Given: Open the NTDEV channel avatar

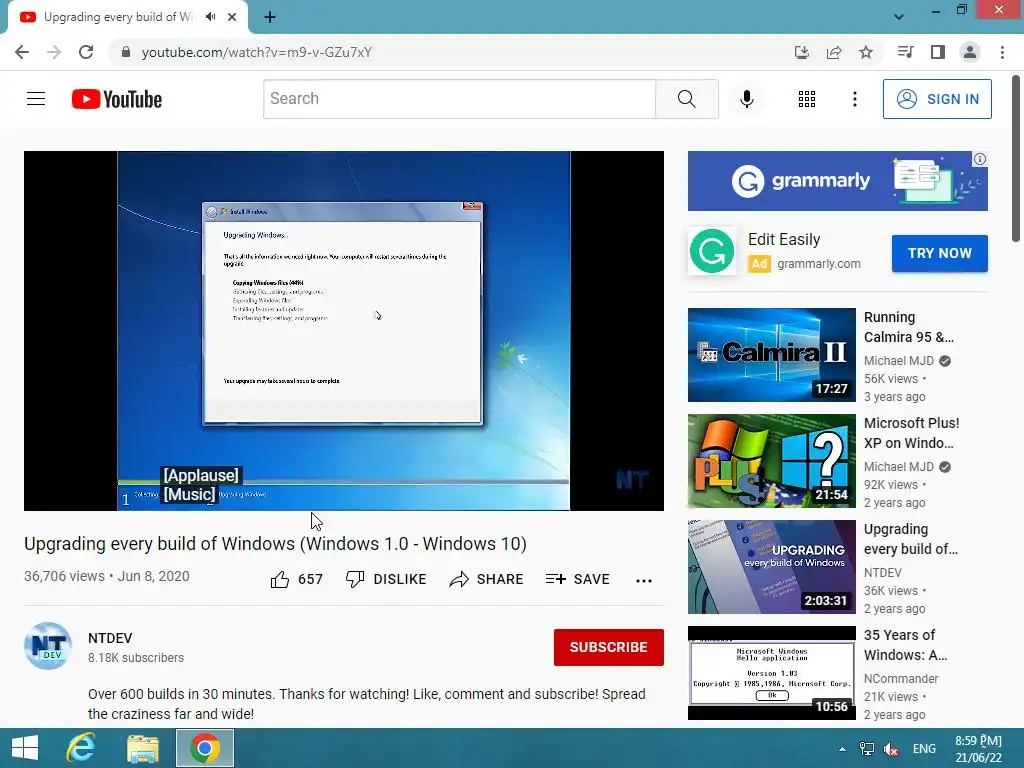Looking at the screenshot, I should click(x=48, y=646).
